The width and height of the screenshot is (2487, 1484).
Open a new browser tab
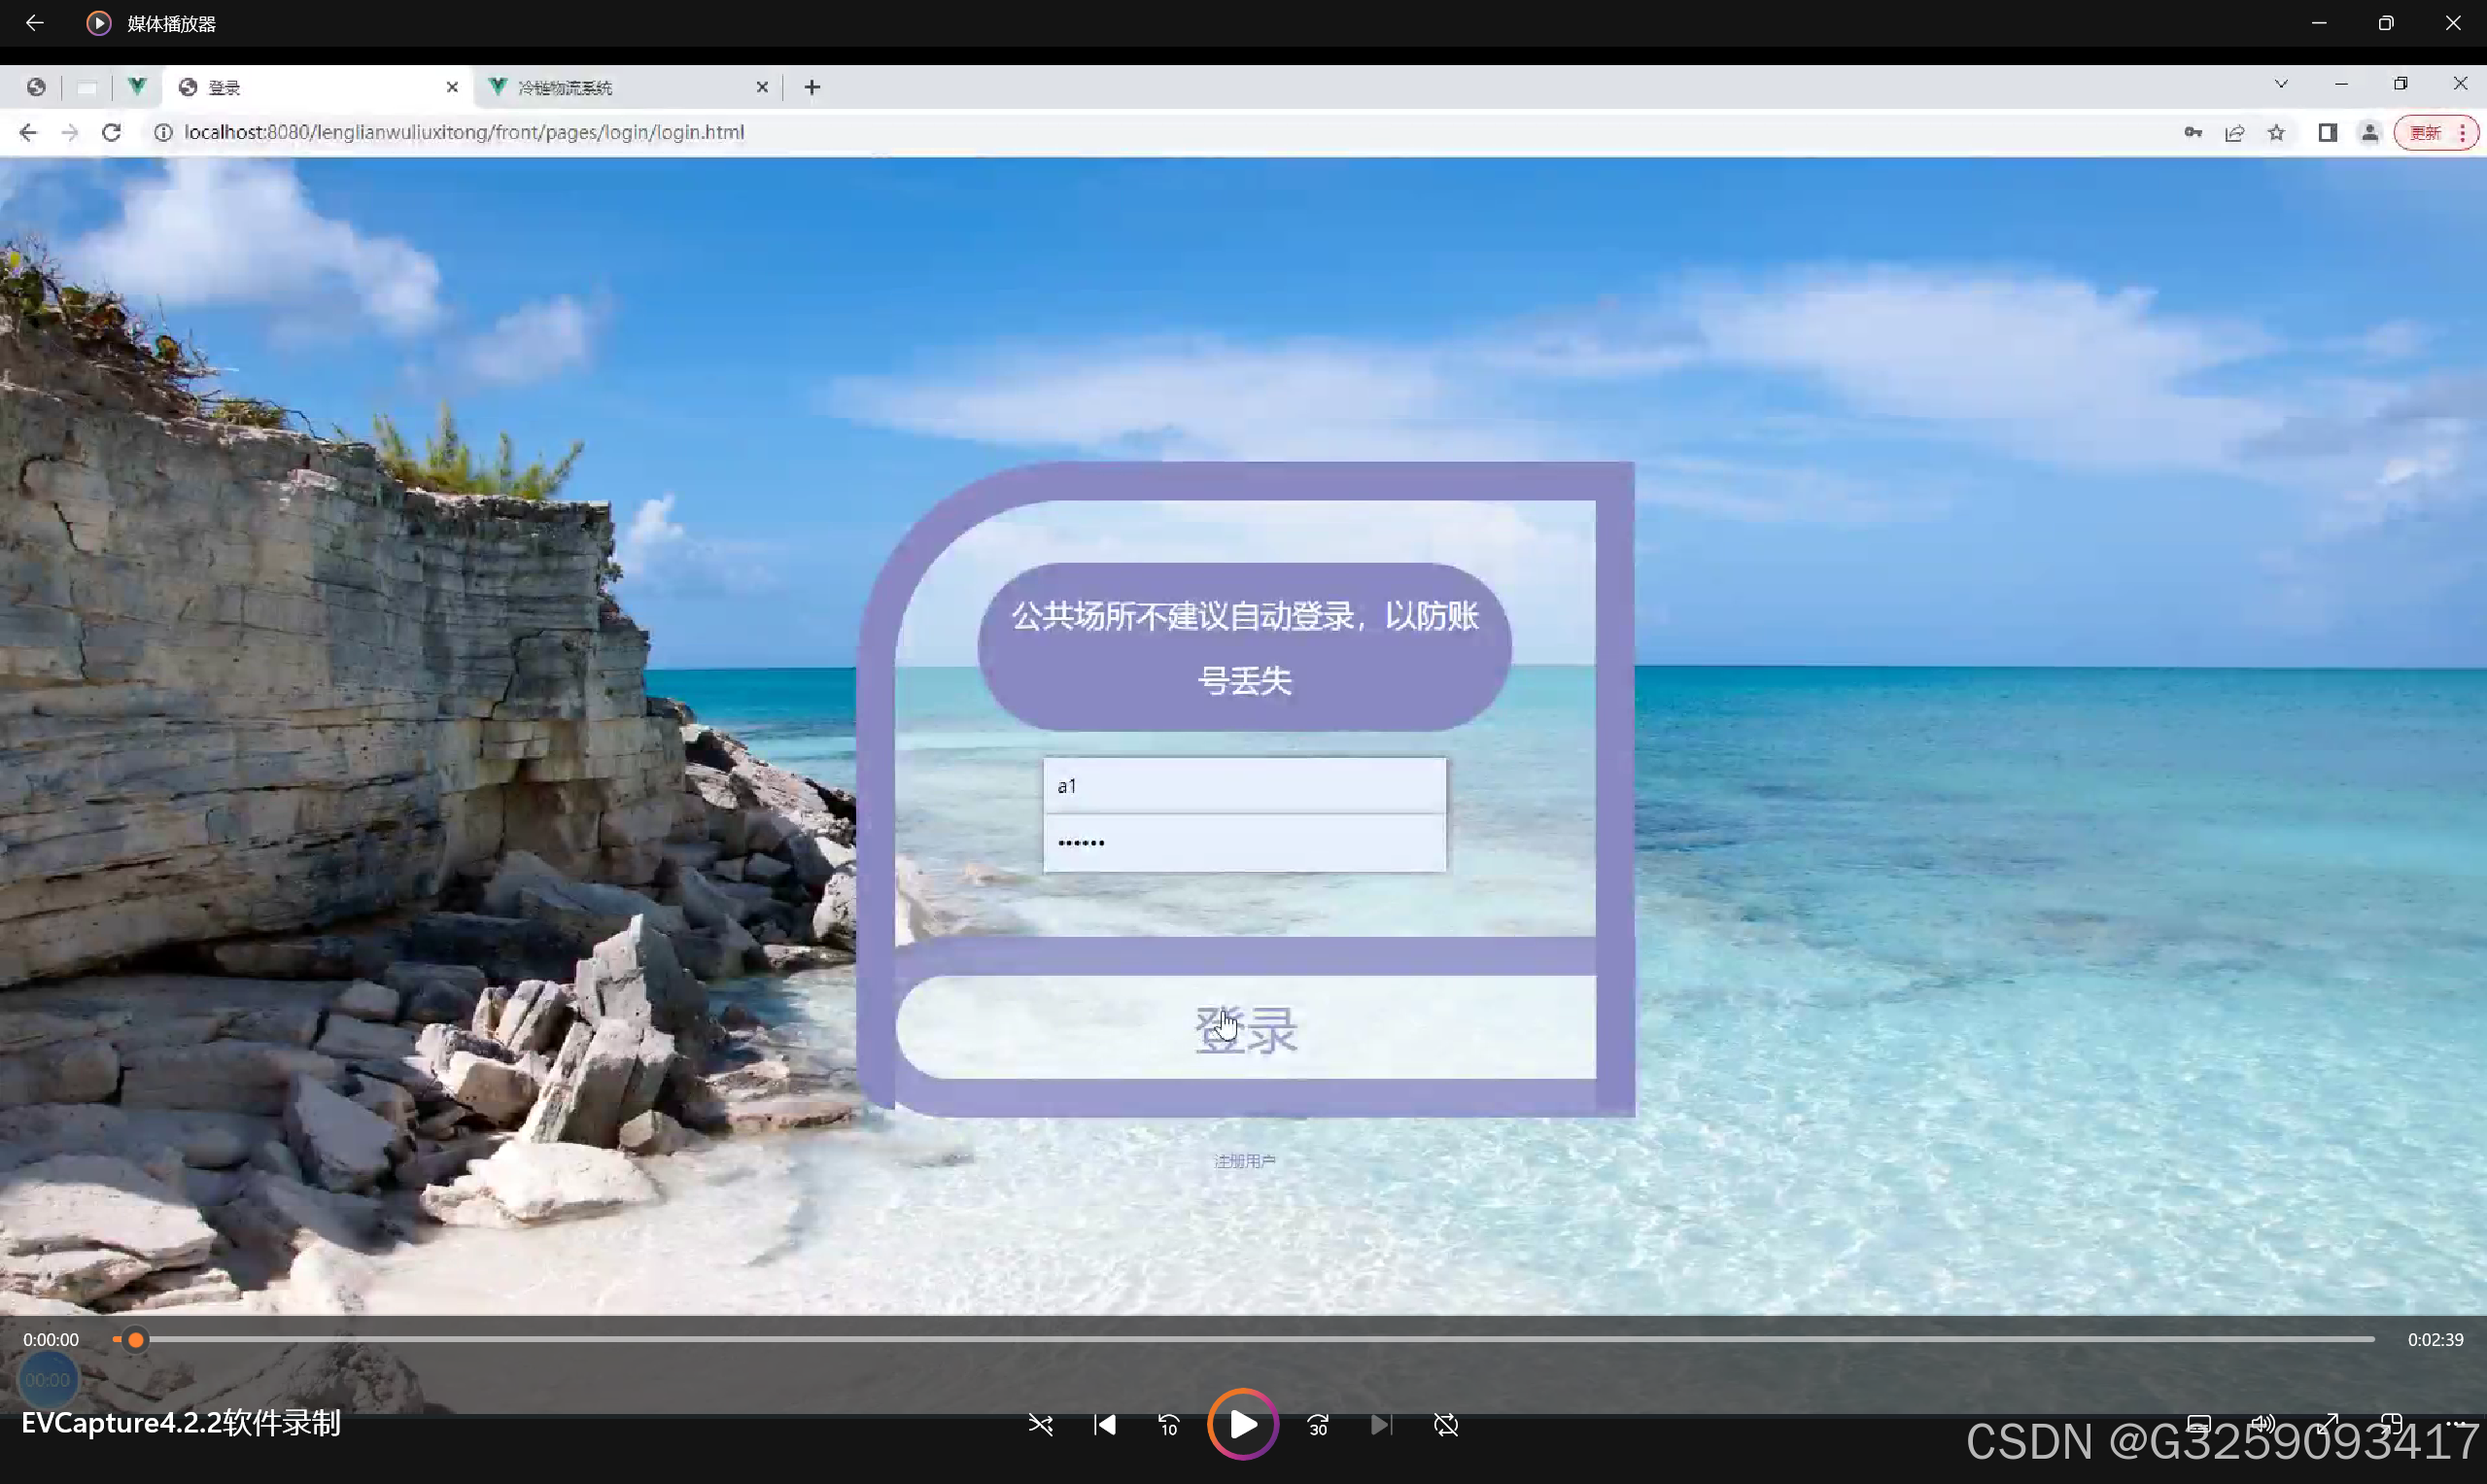812,87
